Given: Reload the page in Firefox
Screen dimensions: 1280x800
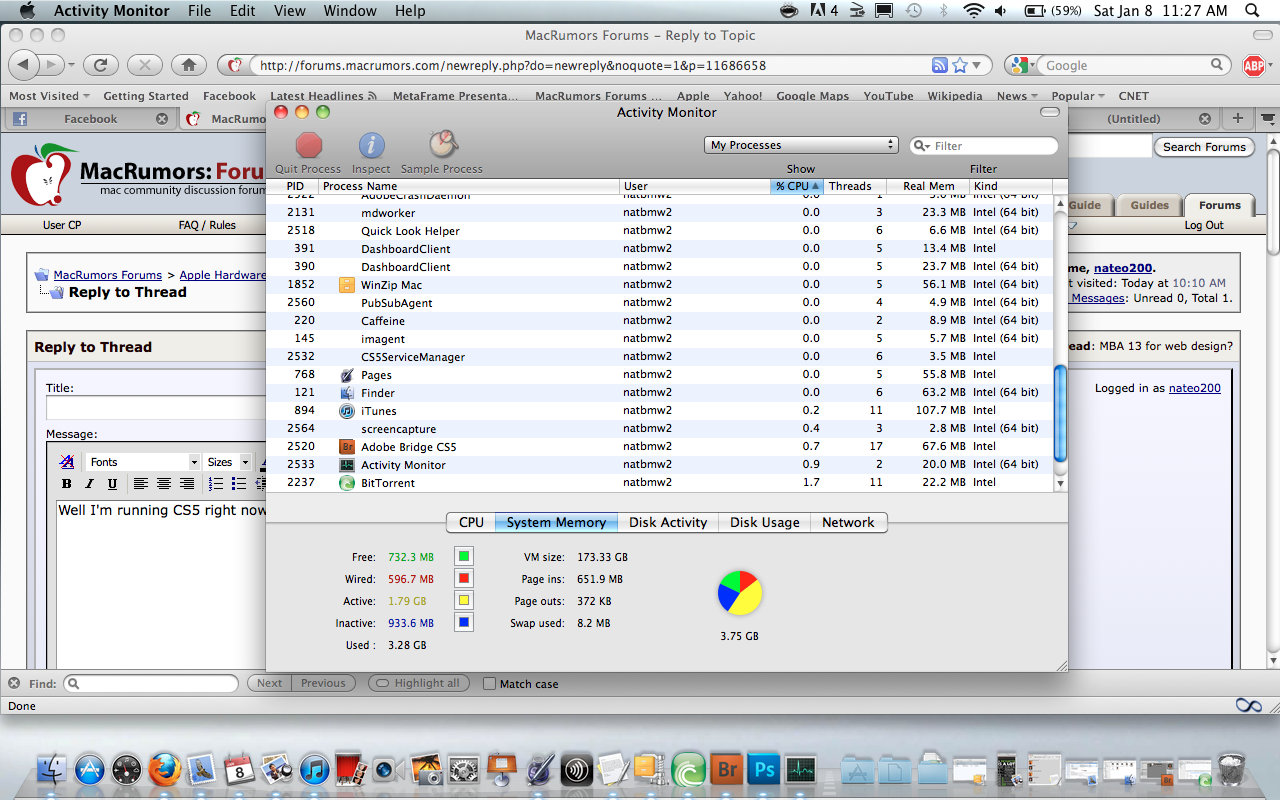Looking at the screenshot, I should (x=100, y=65).
